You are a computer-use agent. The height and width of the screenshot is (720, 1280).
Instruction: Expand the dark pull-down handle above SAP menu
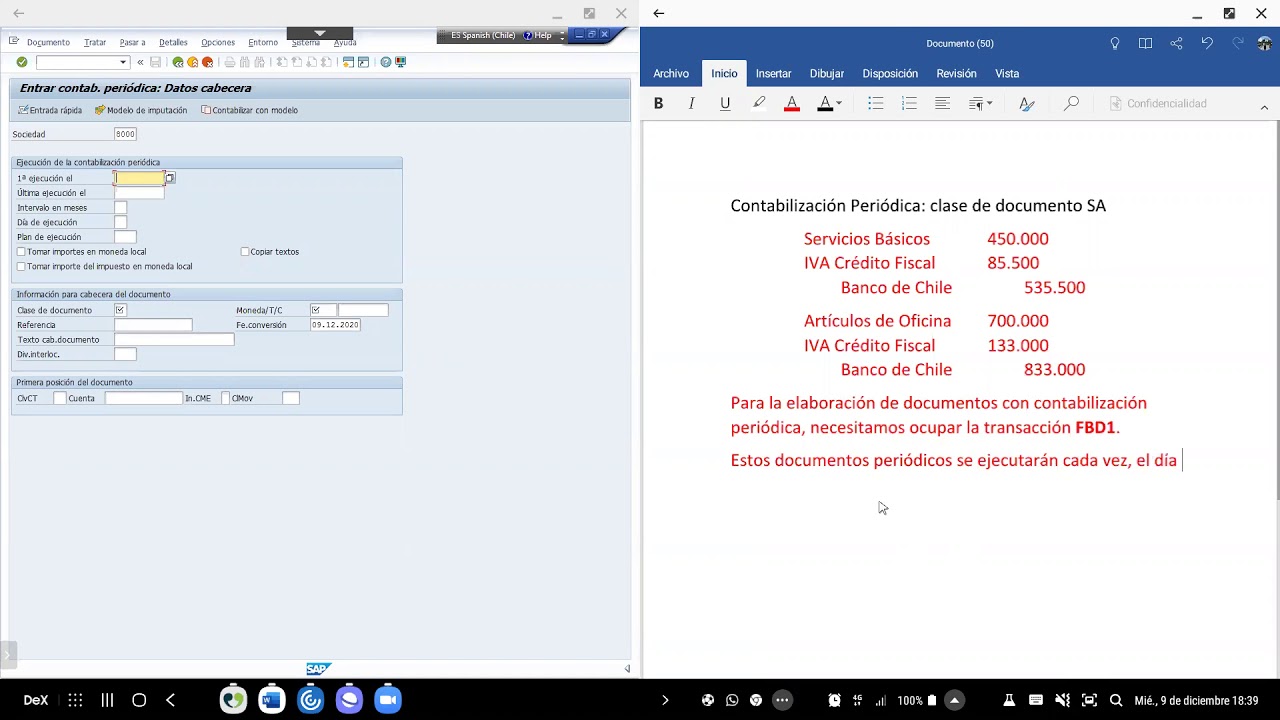(320, 33)
